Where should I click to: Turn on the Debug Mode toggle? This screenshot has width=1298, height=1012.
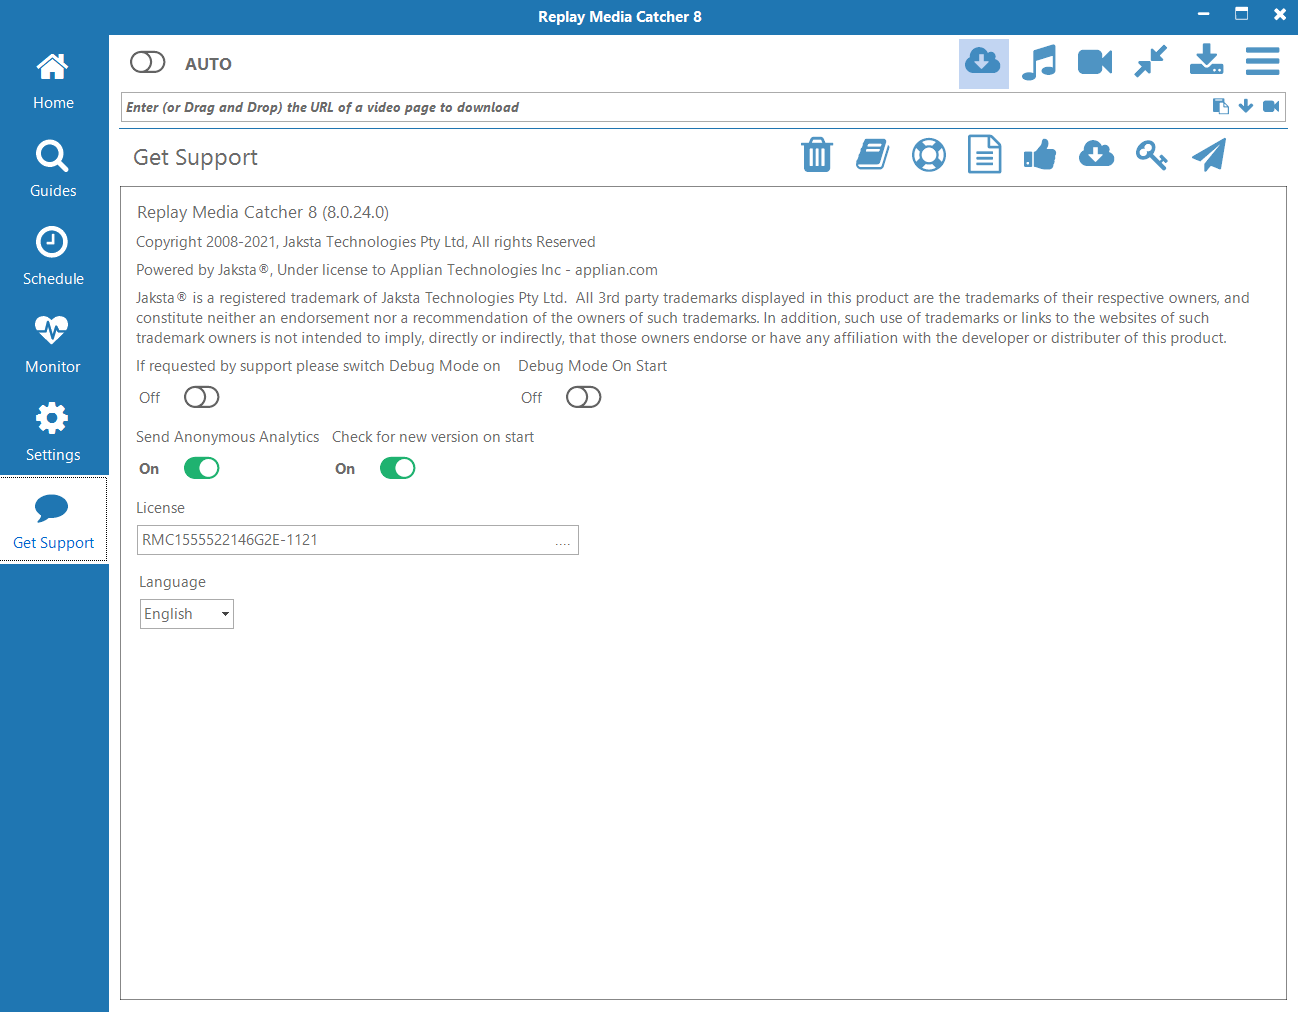pos(202,397)
